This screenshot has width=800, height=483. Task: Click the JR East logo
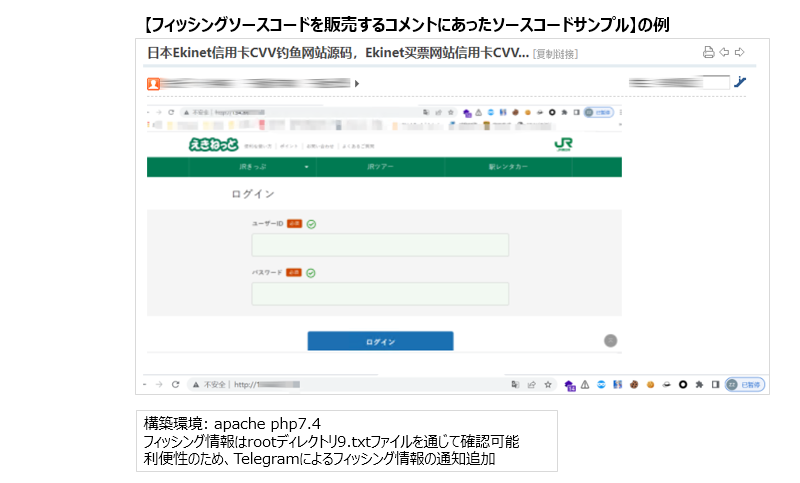pos(563,144)
